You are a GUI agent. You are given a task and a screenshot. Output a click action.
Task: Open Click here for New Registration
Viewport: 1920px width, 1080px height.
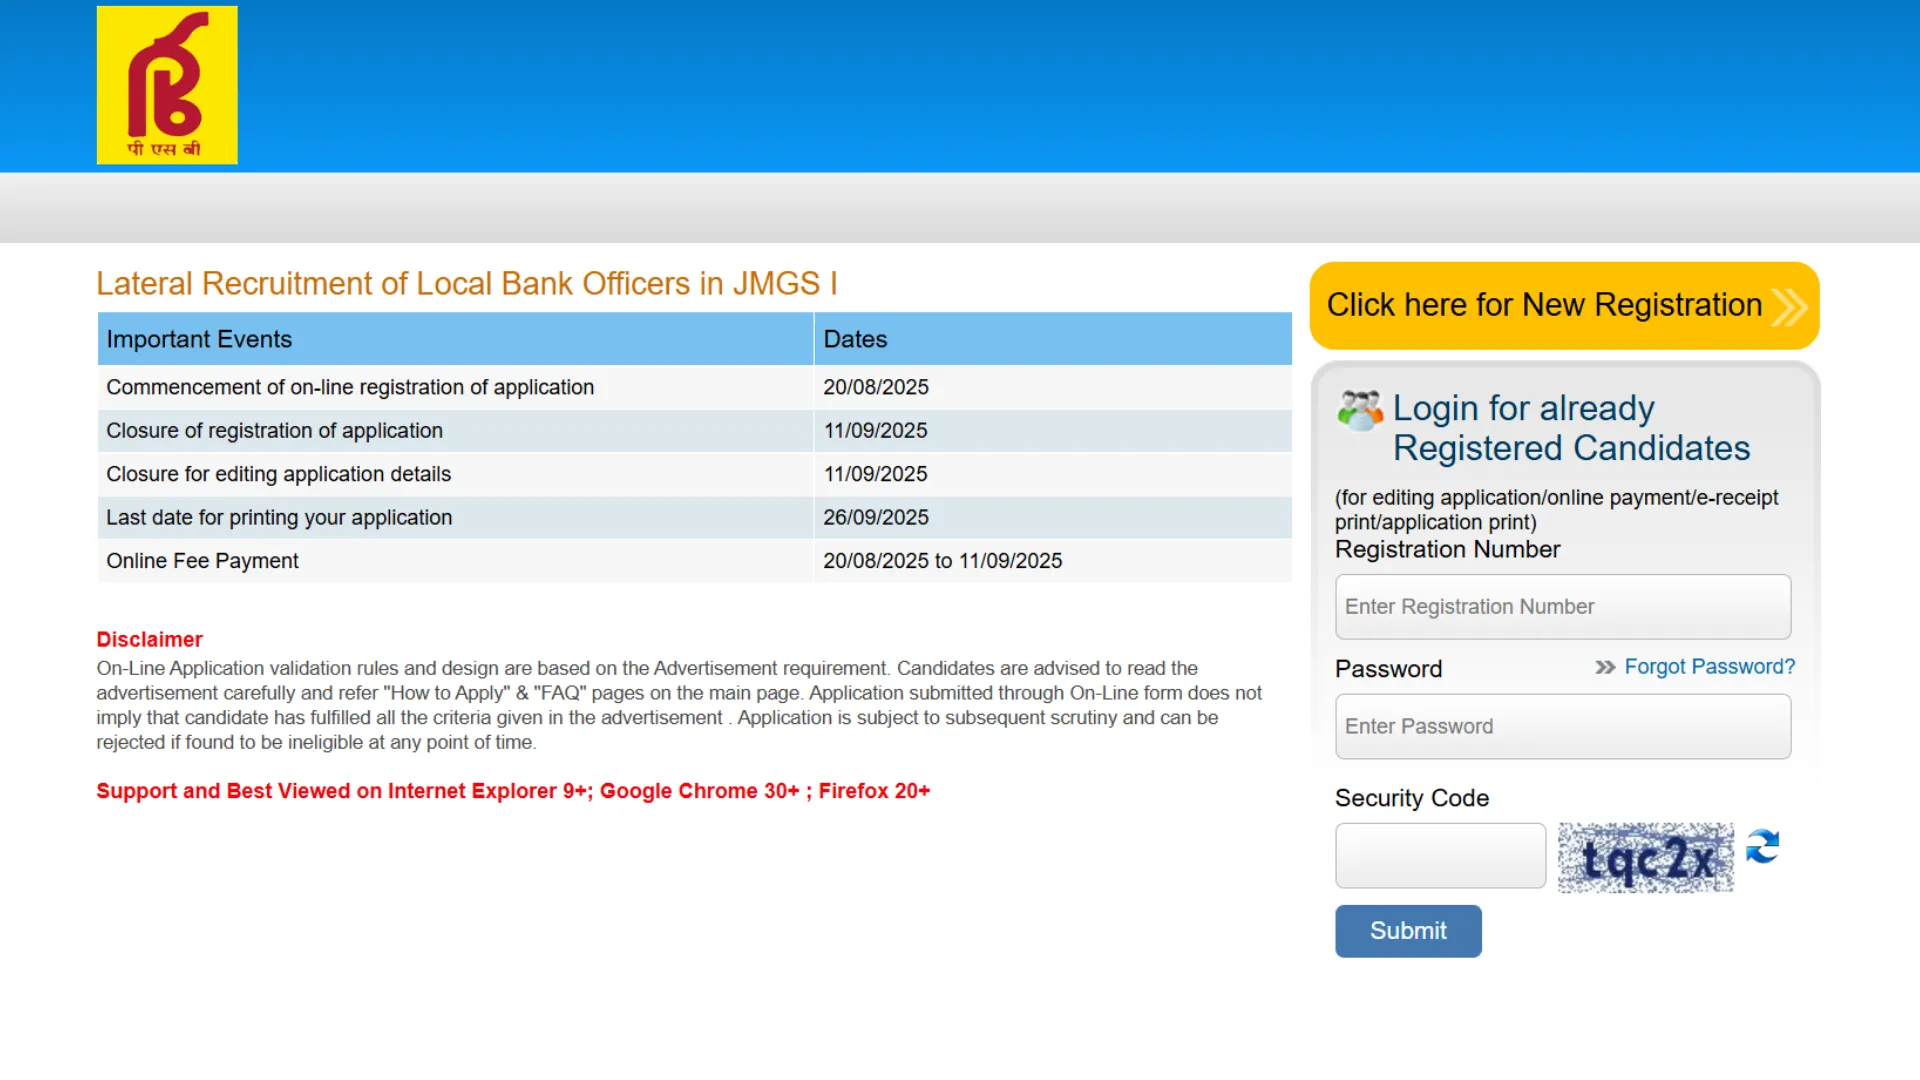click(x=1544, y=305)
